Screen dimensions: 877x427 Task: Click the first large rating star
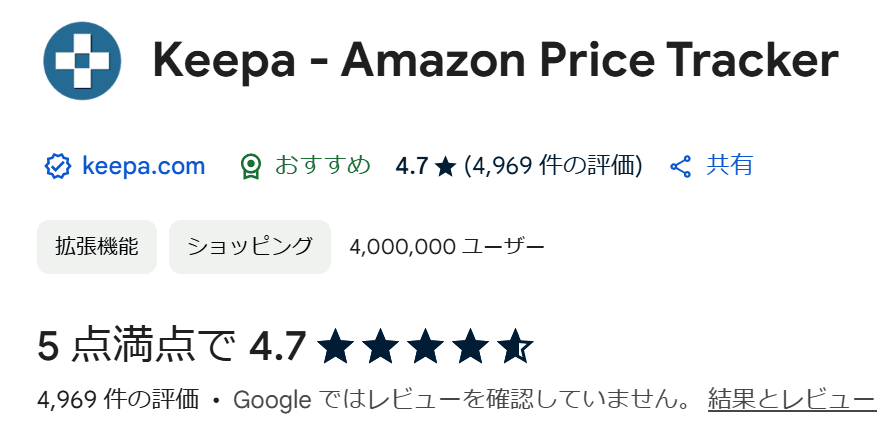pyautogui.click(x=336, y=348)
